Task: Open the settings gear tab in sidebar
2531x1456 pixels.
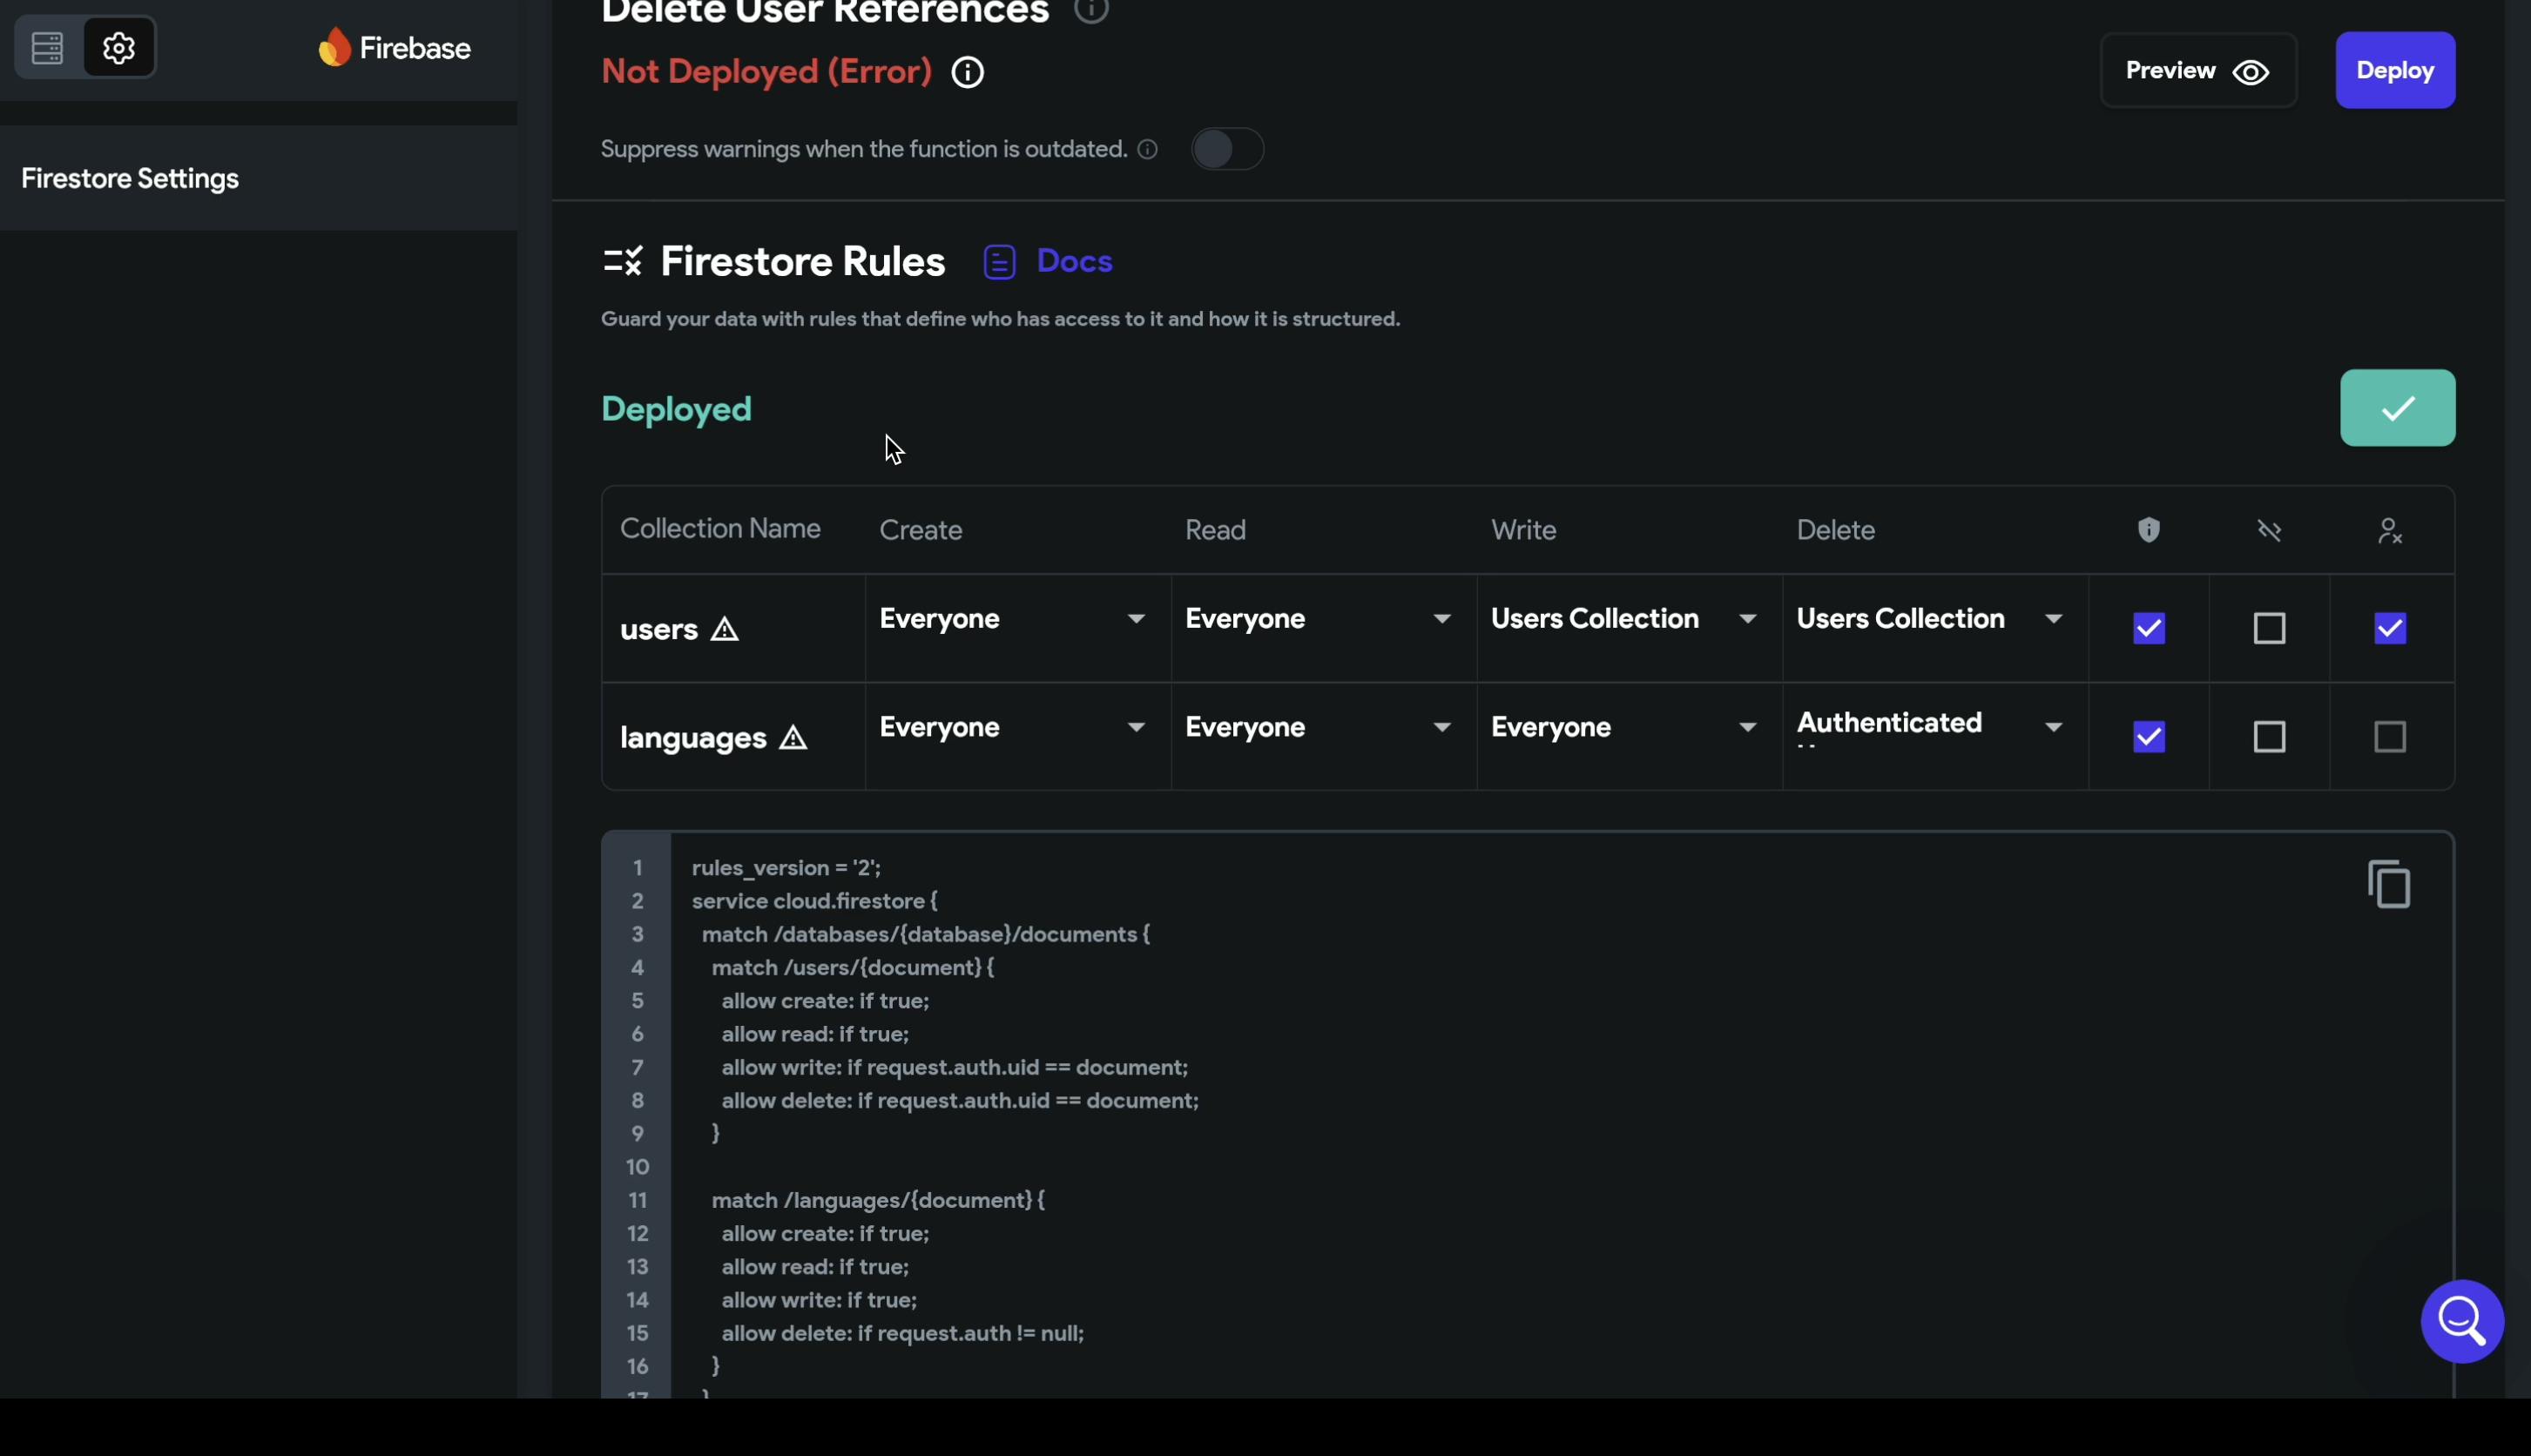Action: point(119,47)
